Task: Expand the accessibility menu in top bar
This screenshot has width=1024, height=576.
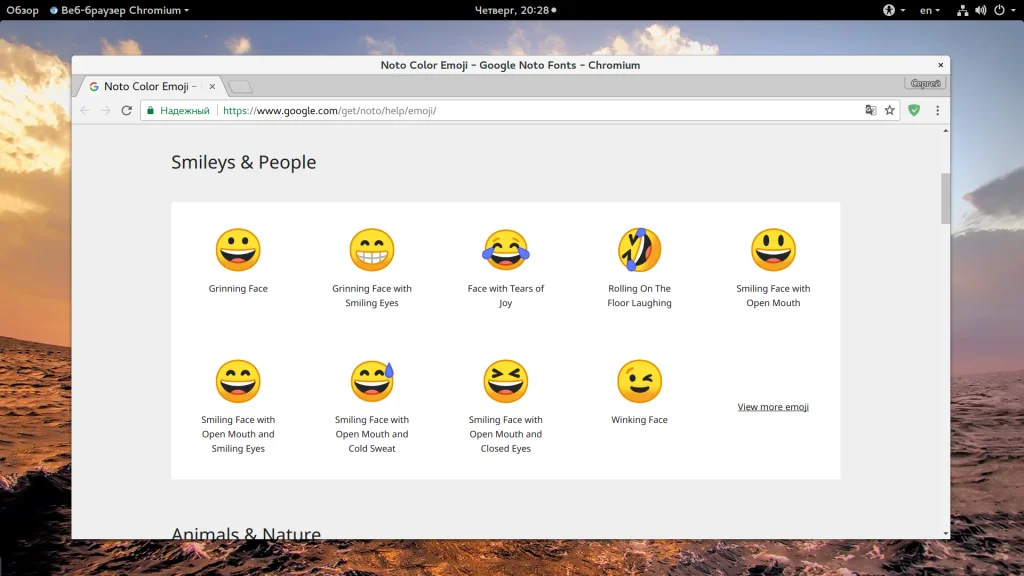Action: pos(893,10)
